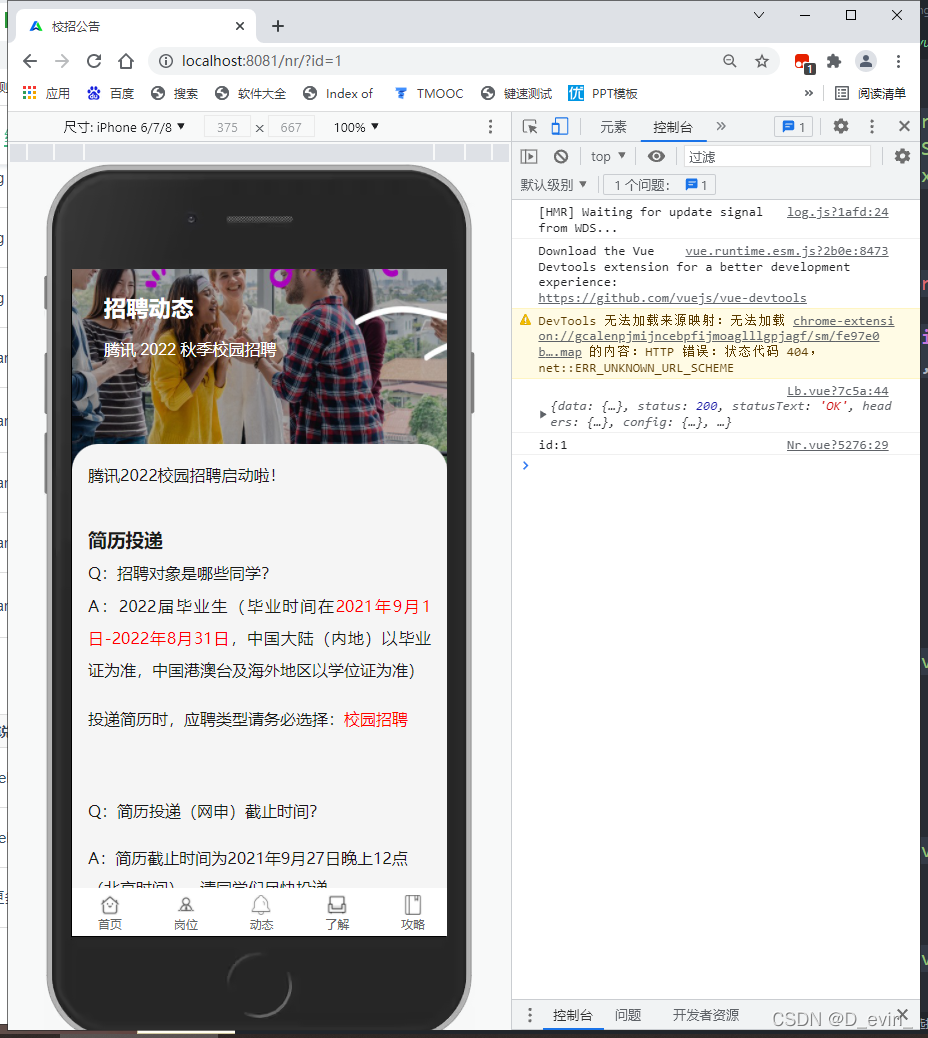Open DevTools customize three-dot menu
928x1038 pixels.
(872, 126)
